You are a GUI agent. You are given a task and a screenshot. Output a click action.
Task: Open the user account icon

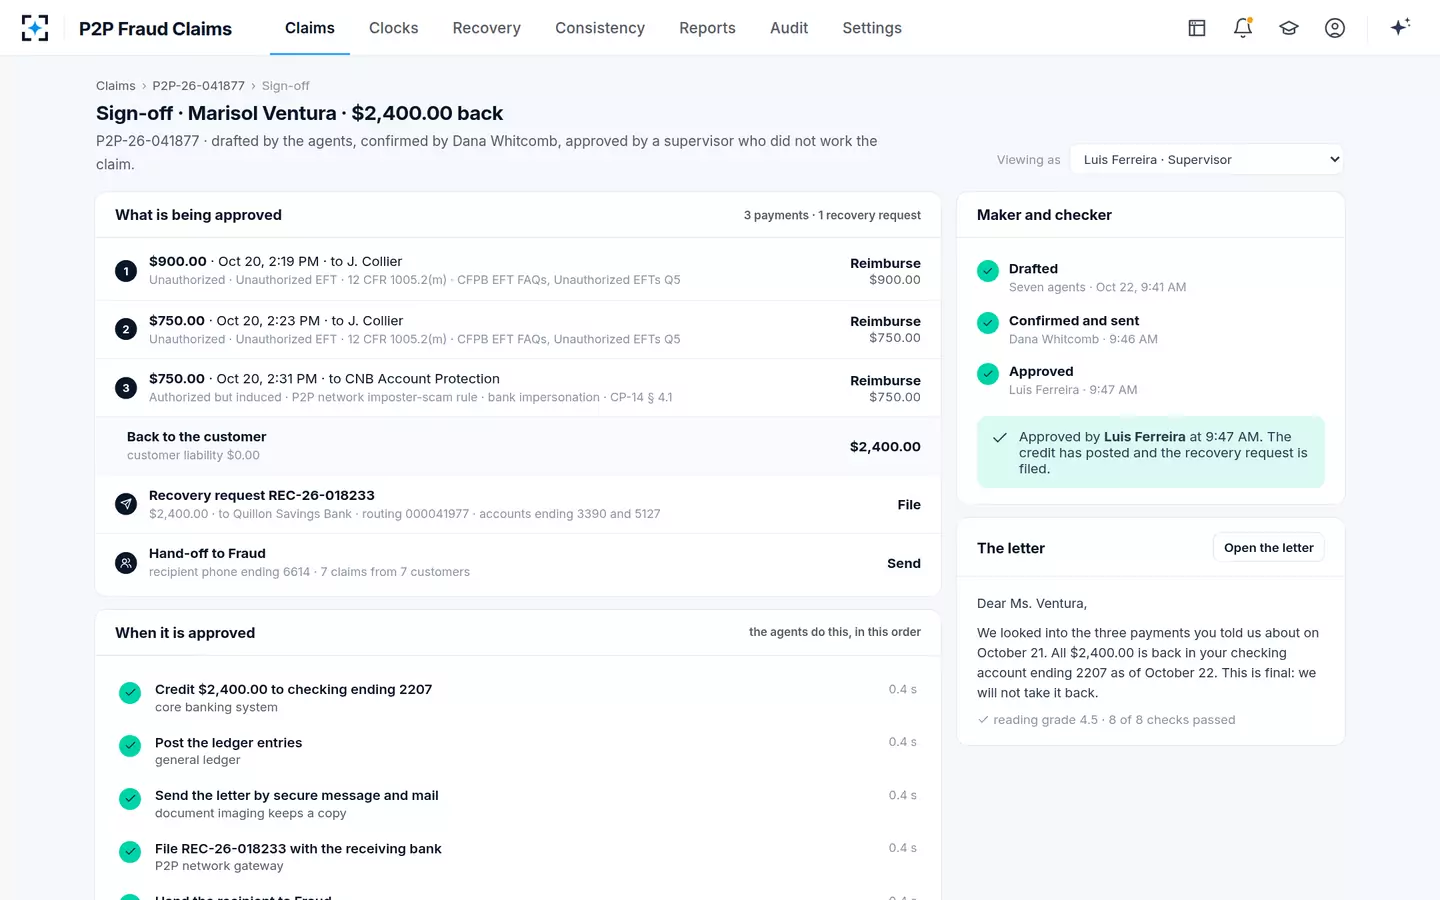click(x=1335, y=28)
